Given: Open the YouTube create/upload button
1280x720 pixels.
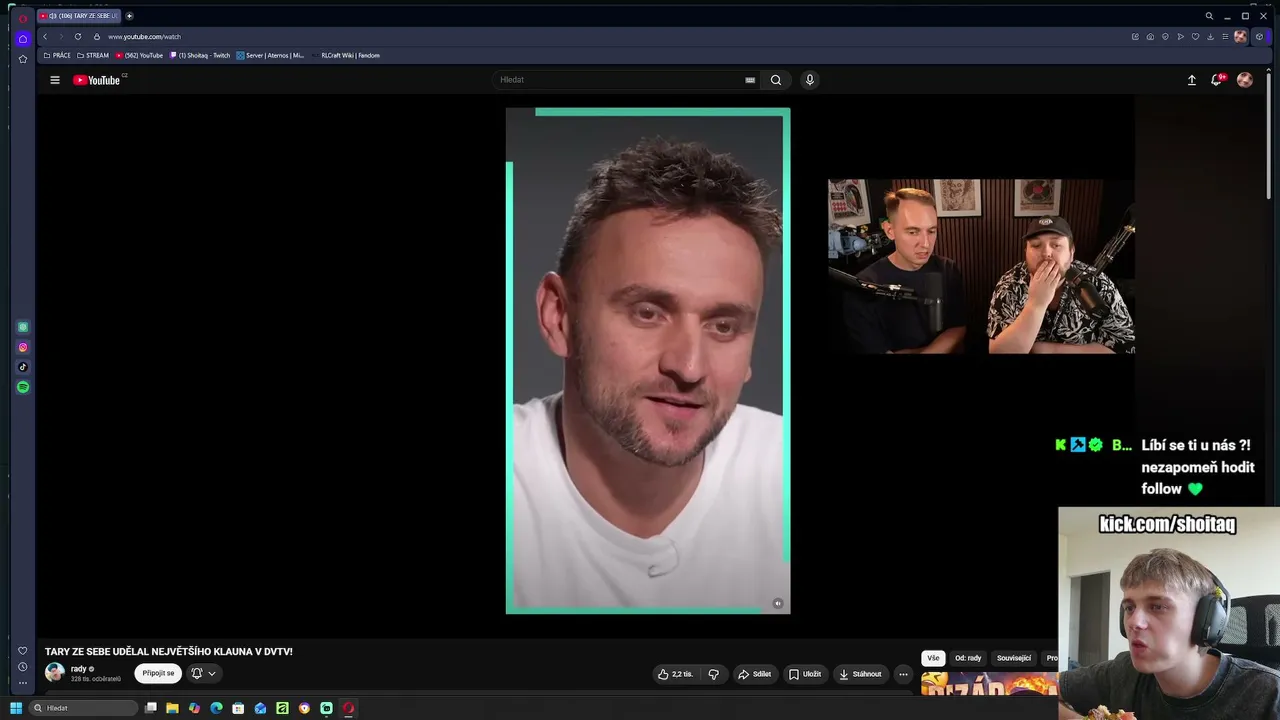Looking at the screenshot, I should tap(1192, 80).
